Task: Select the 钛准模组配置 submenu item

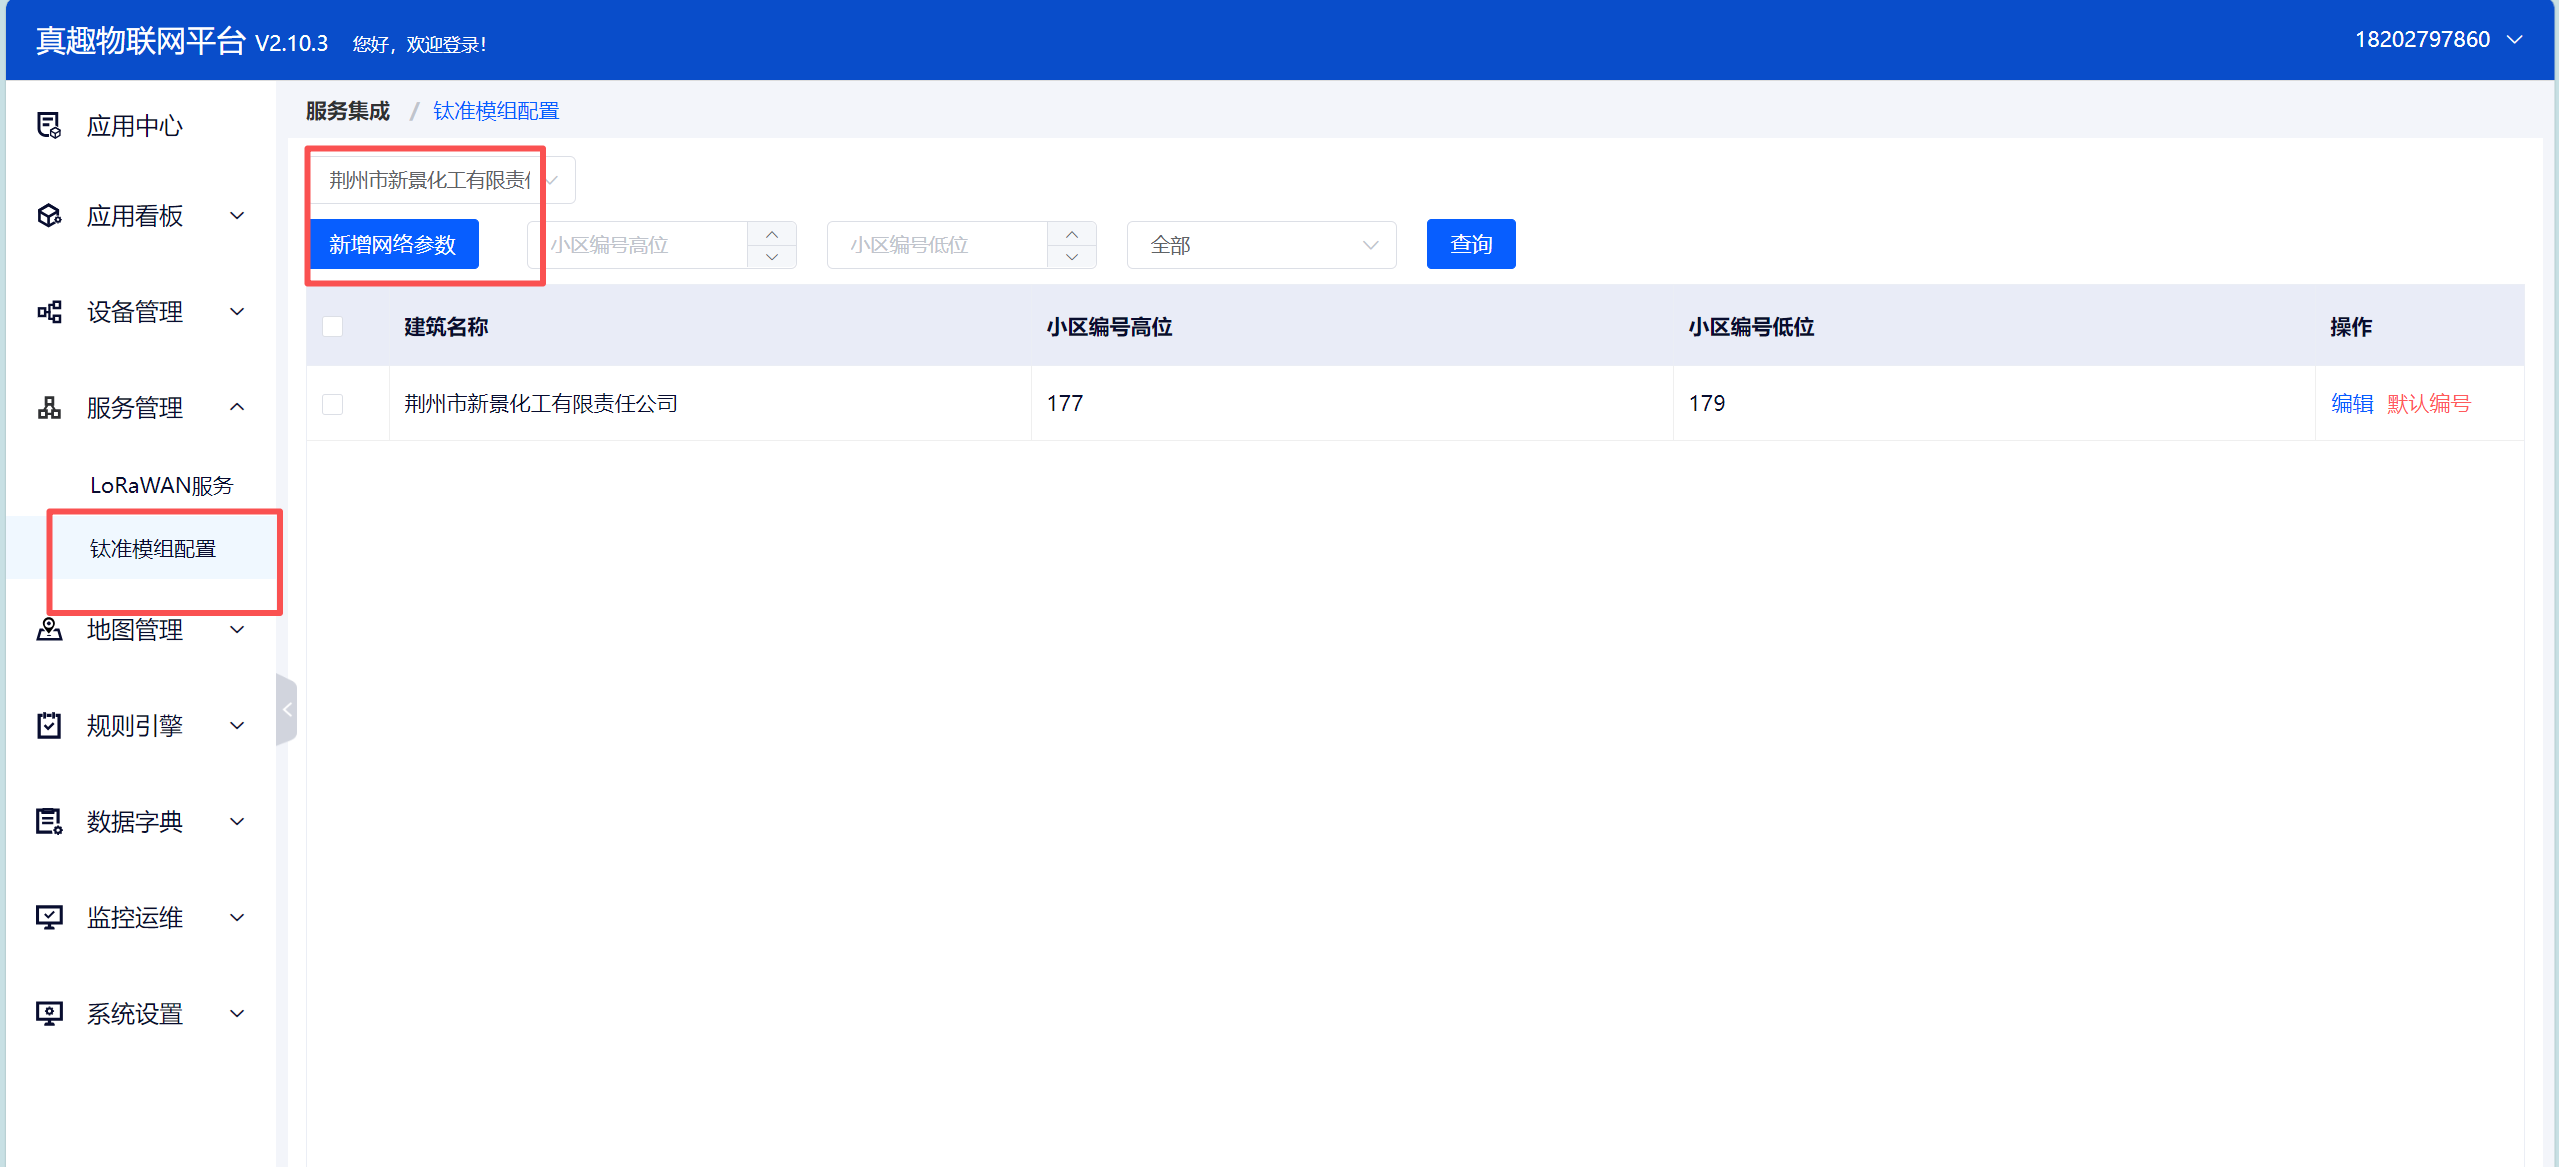Action: (x=153, y=548)
